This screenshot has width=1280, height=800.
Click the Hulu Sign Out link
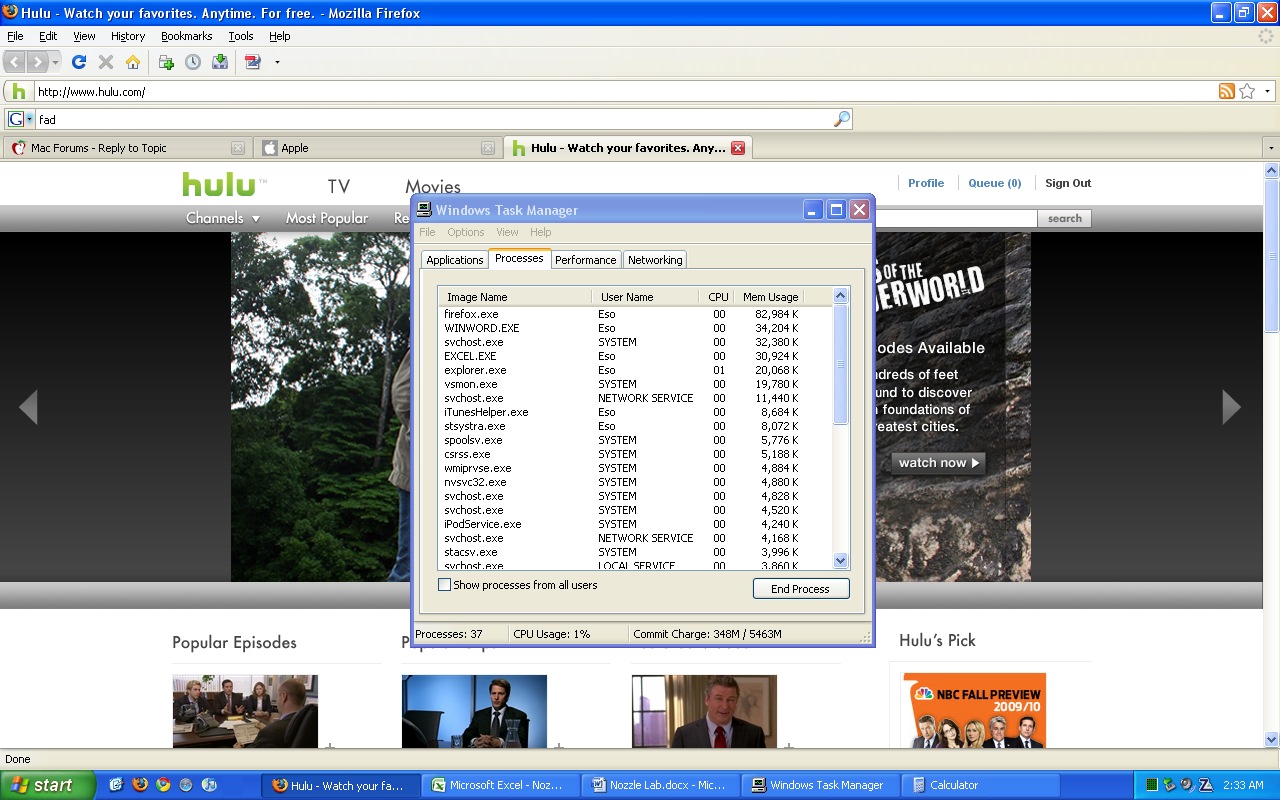click(x=1068, y=183)
